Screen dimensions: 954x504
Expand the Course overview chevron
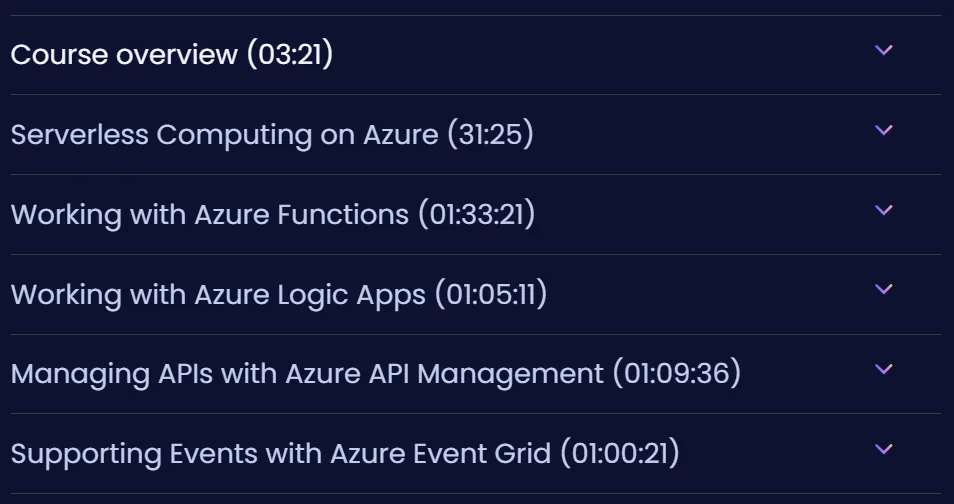coord(883,50)
